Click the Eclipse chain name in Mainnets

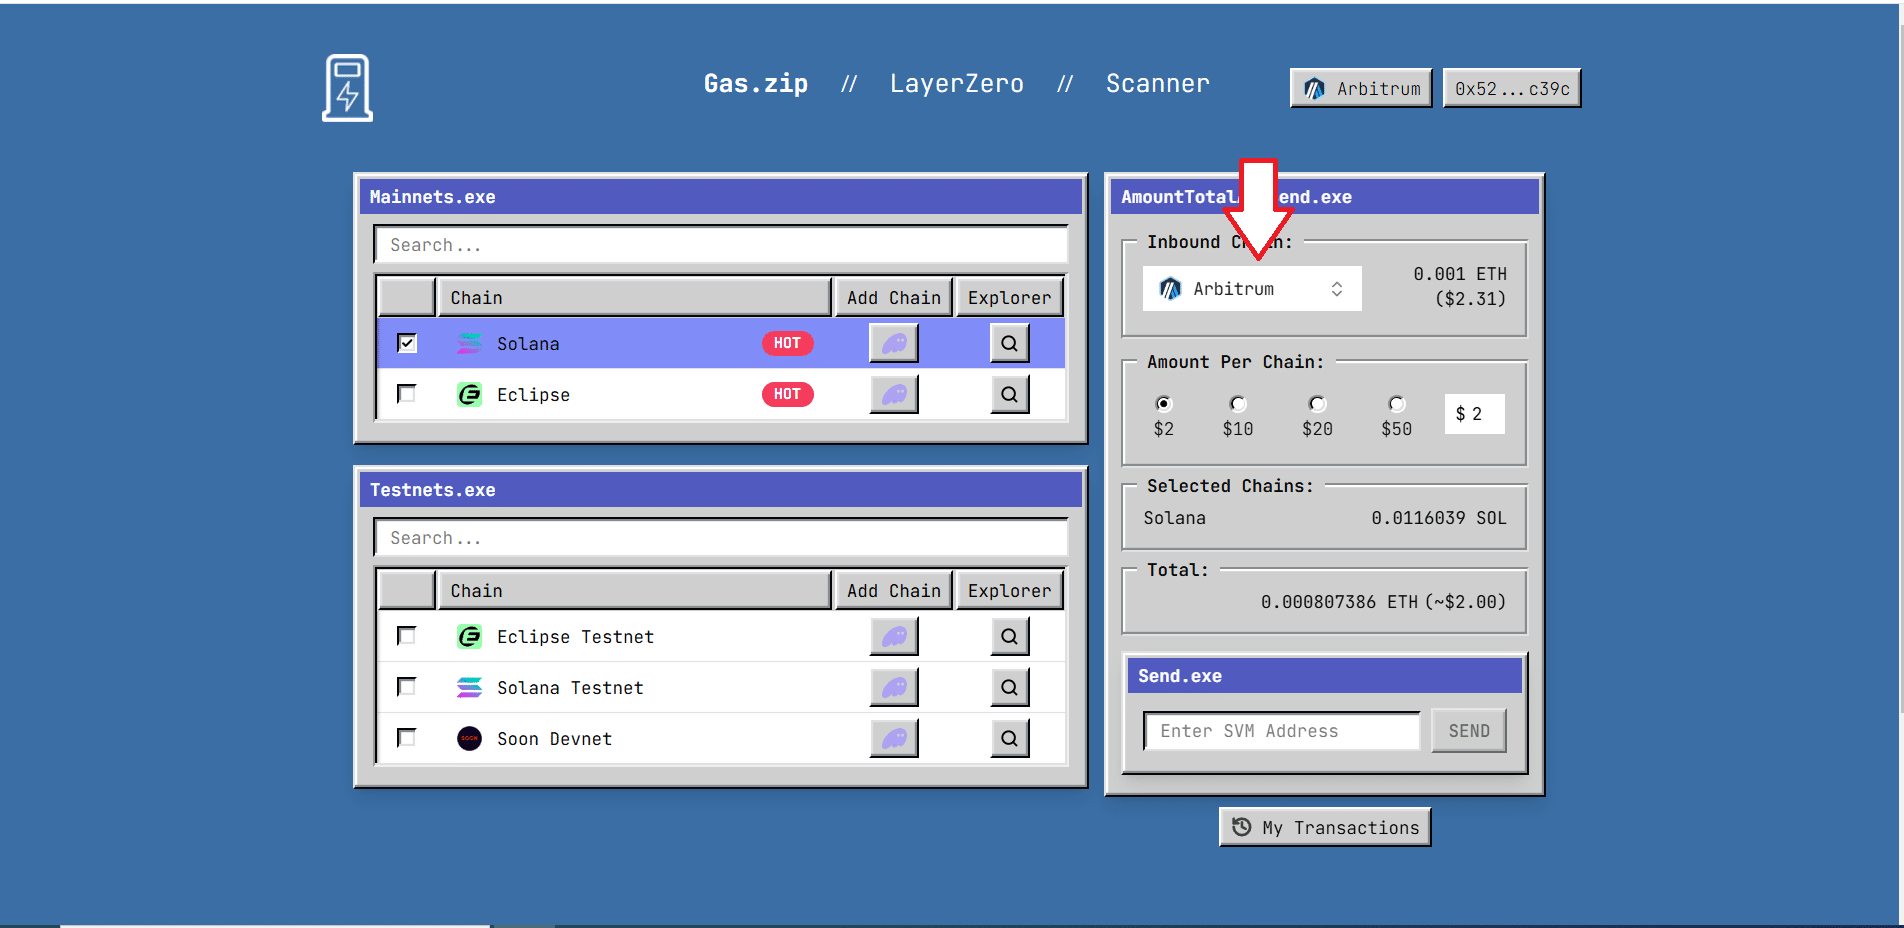[x=533, y=395]
